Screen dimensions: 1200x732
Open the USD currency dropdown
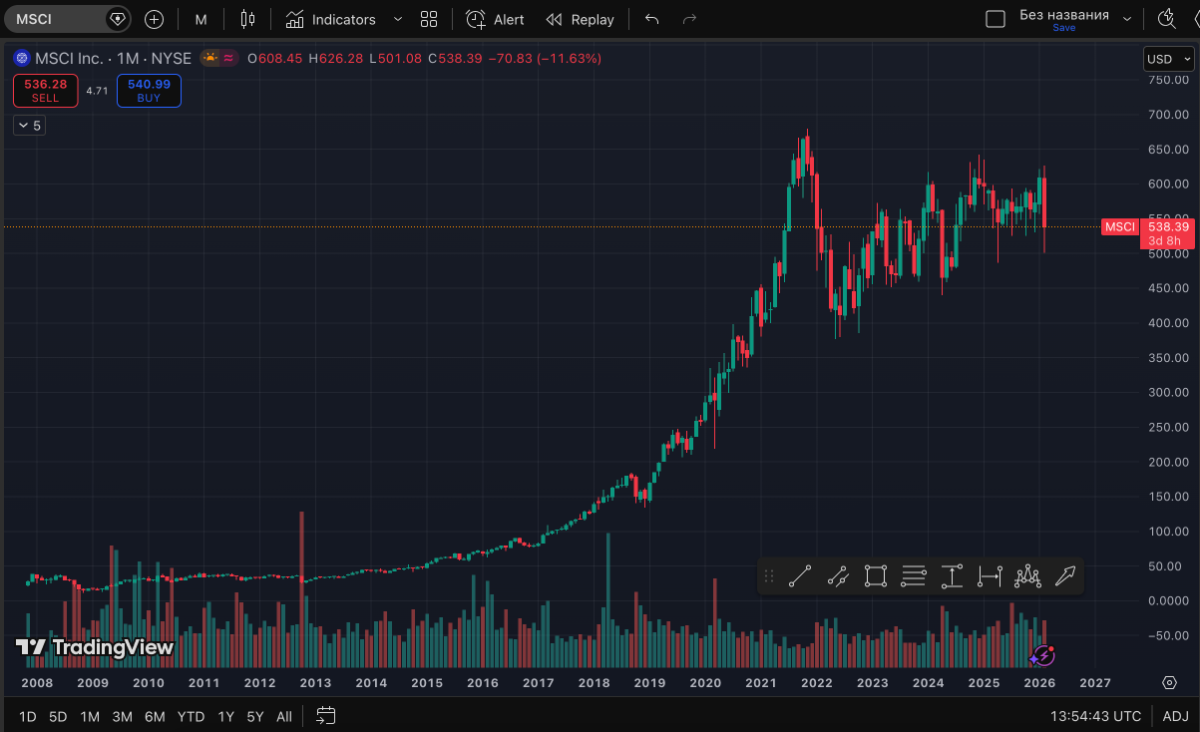[x=1168, y=58]
